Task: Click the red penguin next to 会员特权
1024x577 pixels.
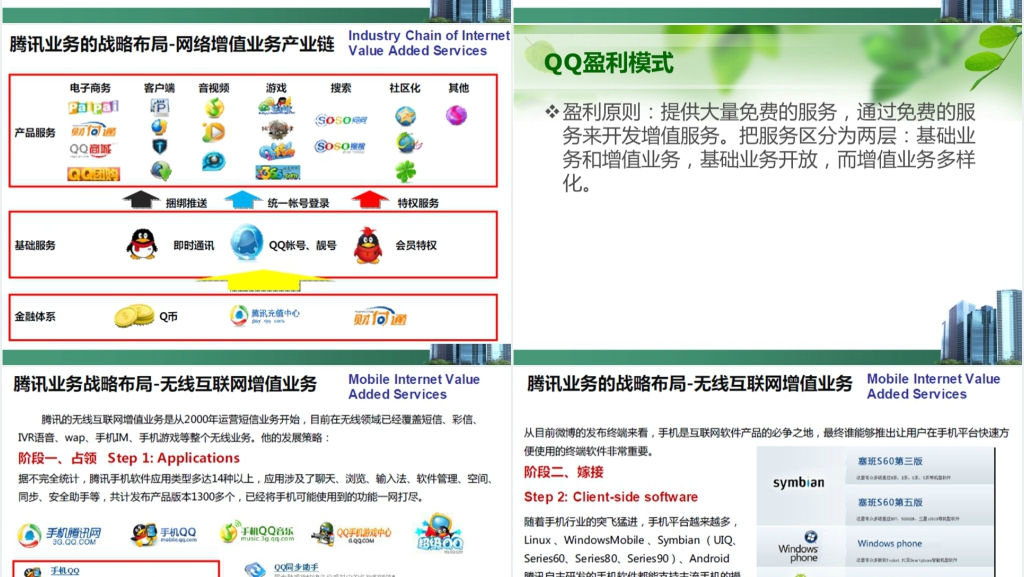Action: [368, 245]
